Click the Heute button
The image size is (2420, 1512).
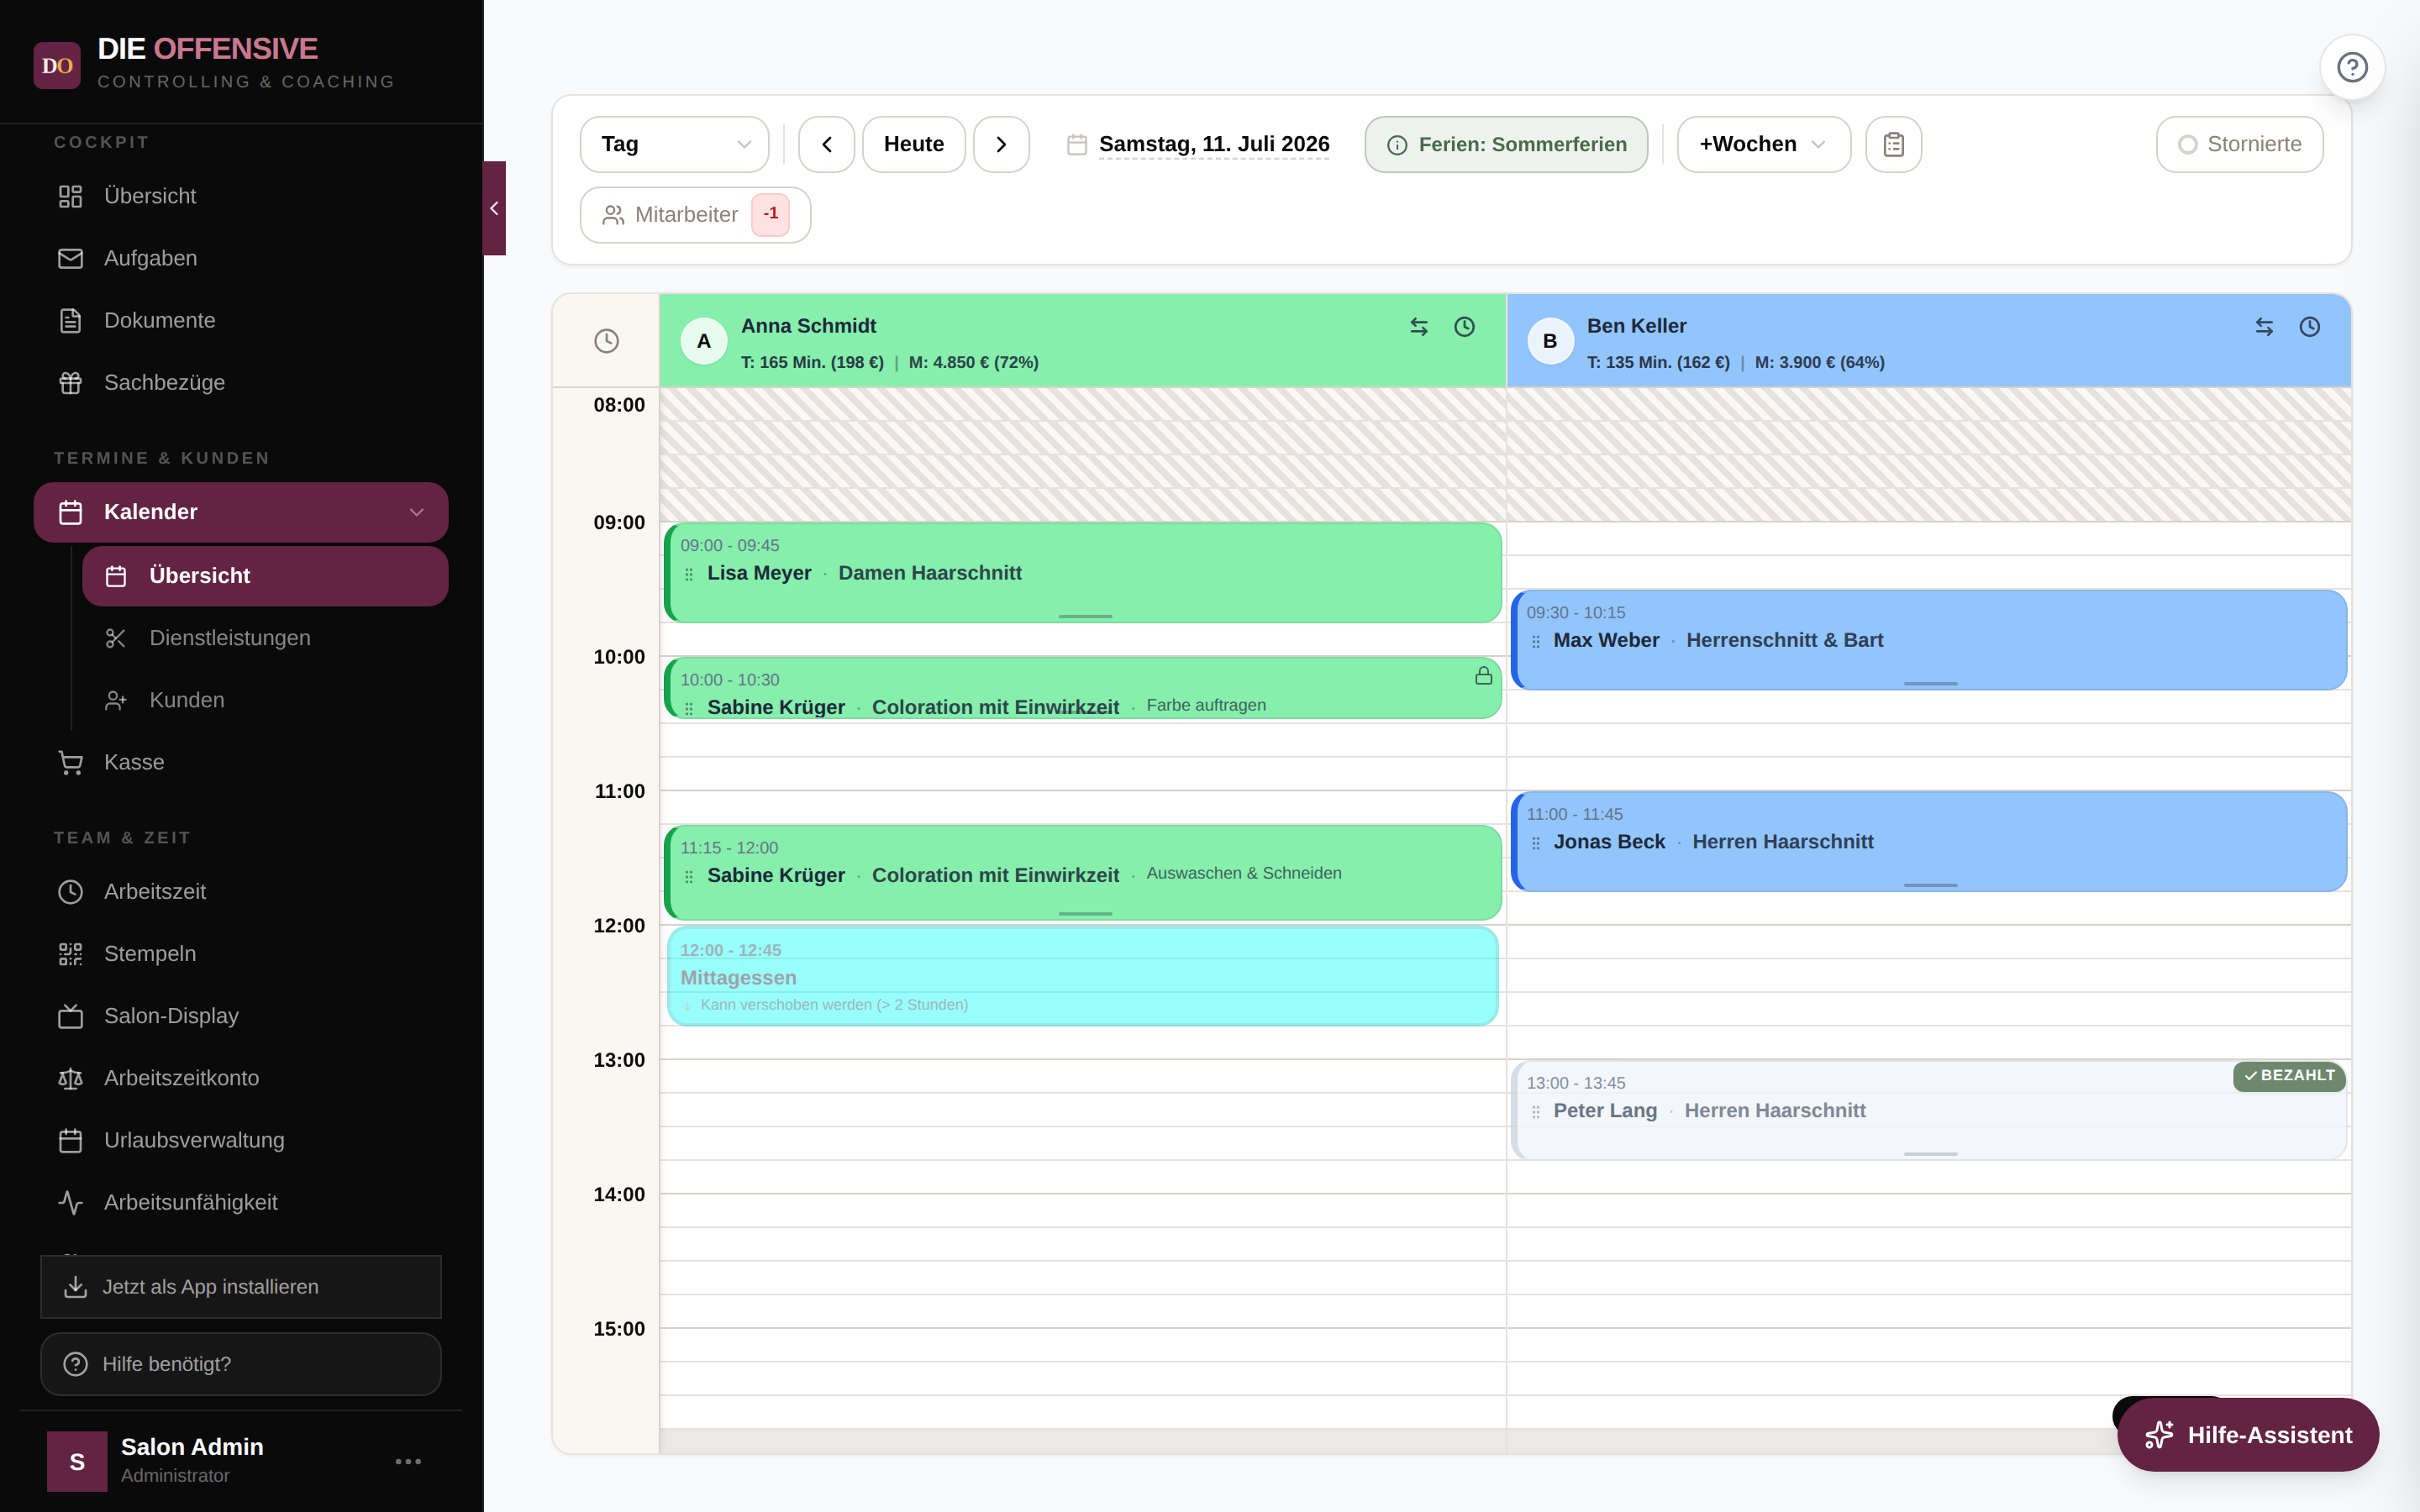(x=914, y=144)
